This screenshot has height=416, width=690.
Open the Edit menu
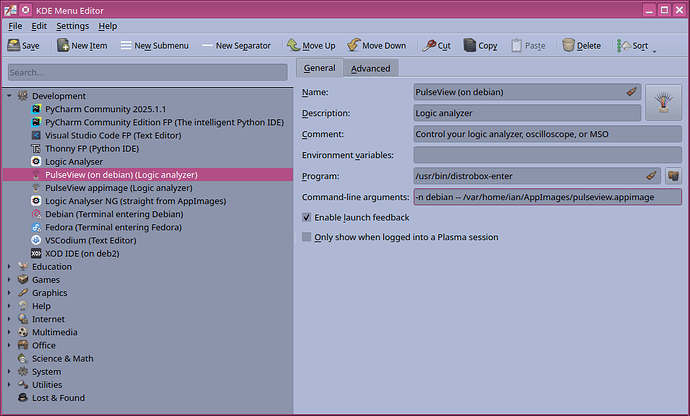tap(39, 26)
